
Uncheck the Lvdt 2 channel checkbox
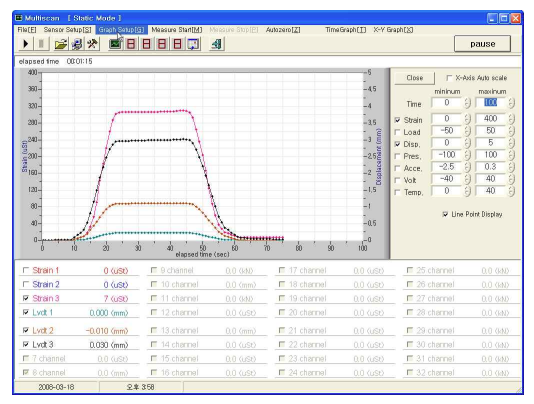coord(26,330)
